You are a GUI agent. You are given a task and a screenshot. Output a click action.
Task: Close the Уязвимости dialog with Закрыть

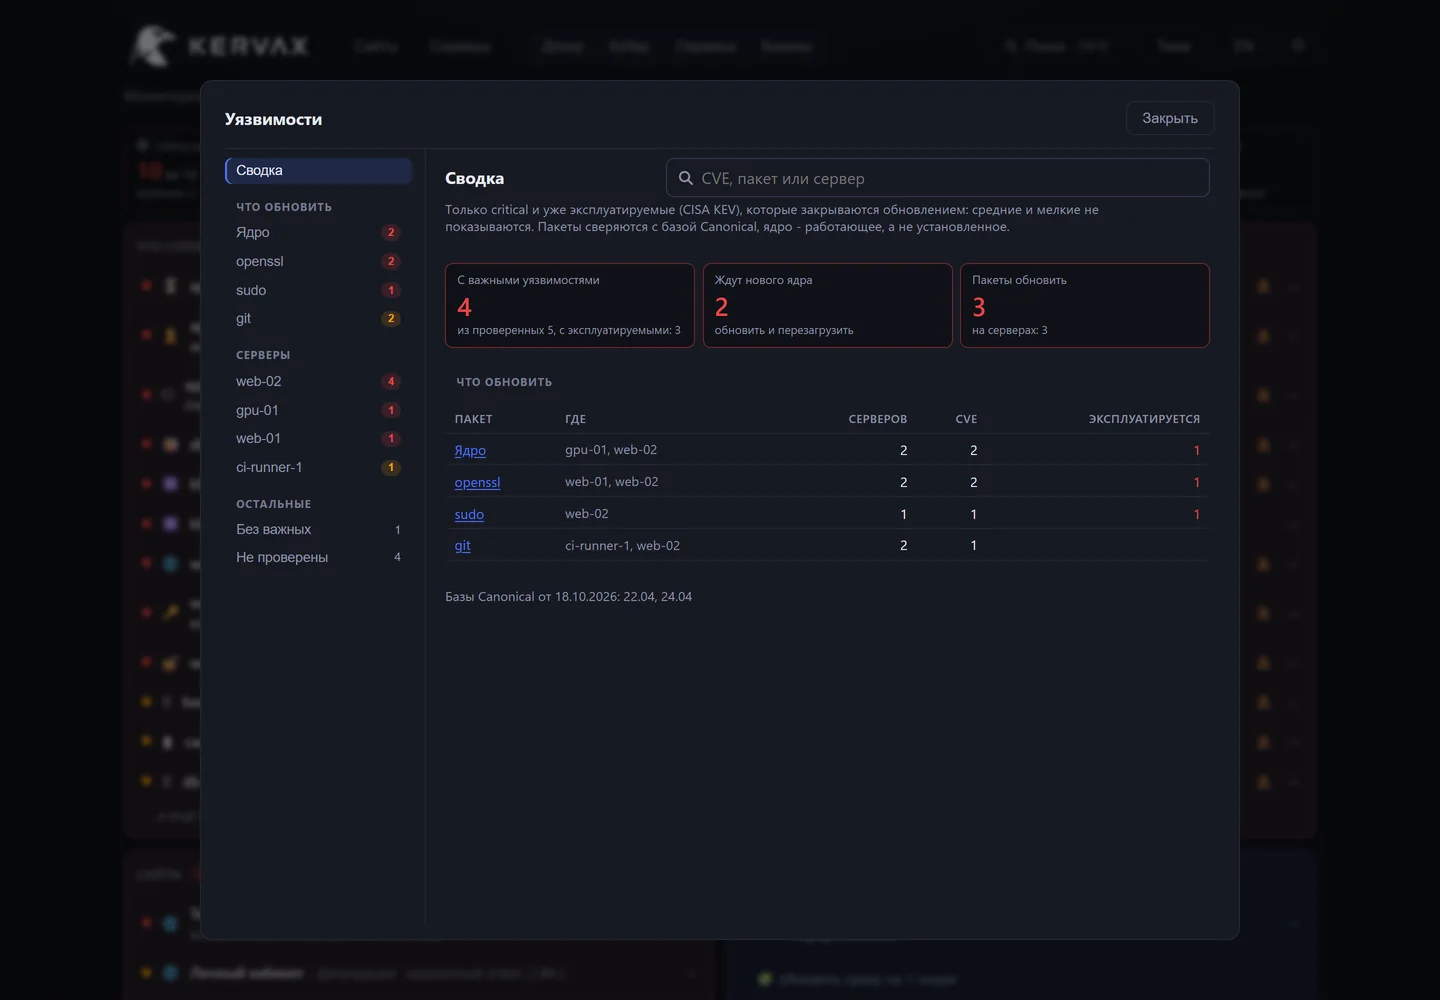(x=1170, y=118)
